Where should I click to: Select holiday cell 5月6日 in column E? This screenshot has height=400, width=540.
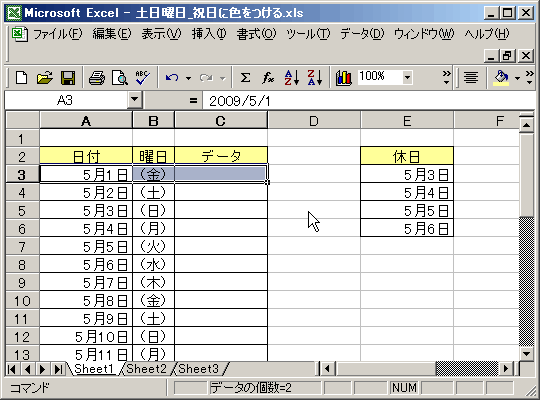(407, 228)
